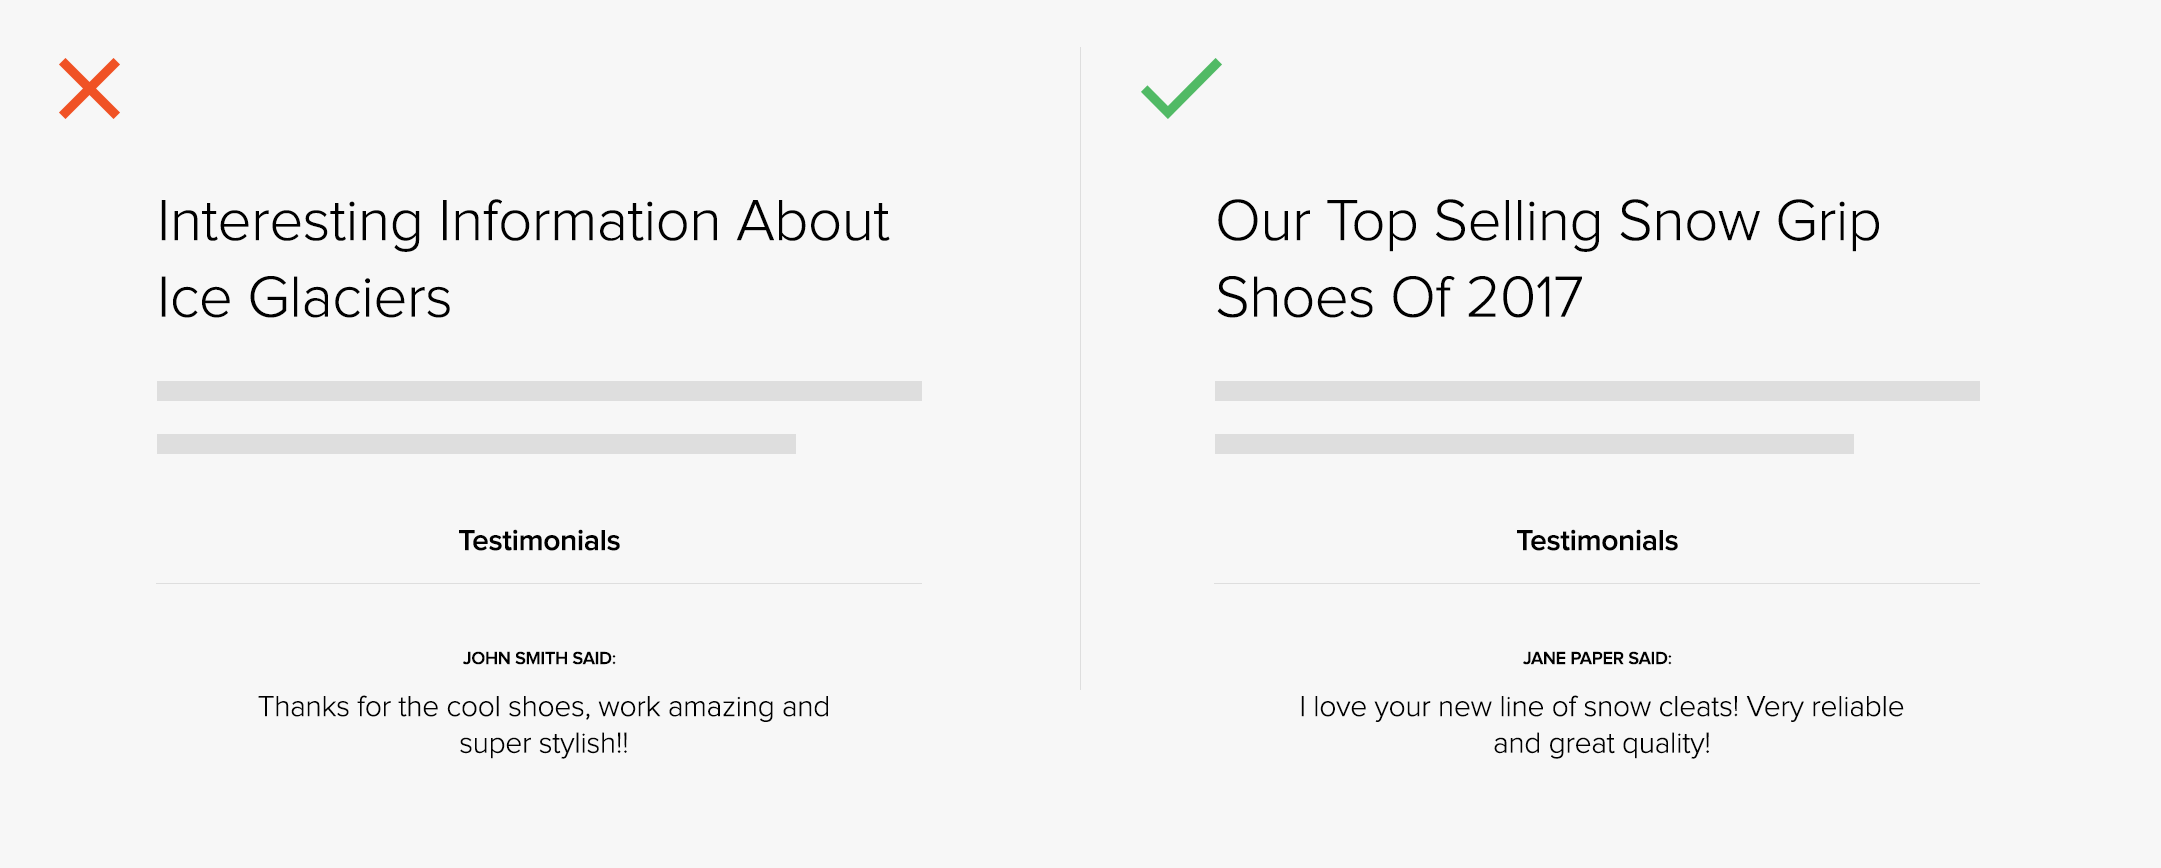
Task: Click the red X cross icon
Action: [x=89, y=89]
